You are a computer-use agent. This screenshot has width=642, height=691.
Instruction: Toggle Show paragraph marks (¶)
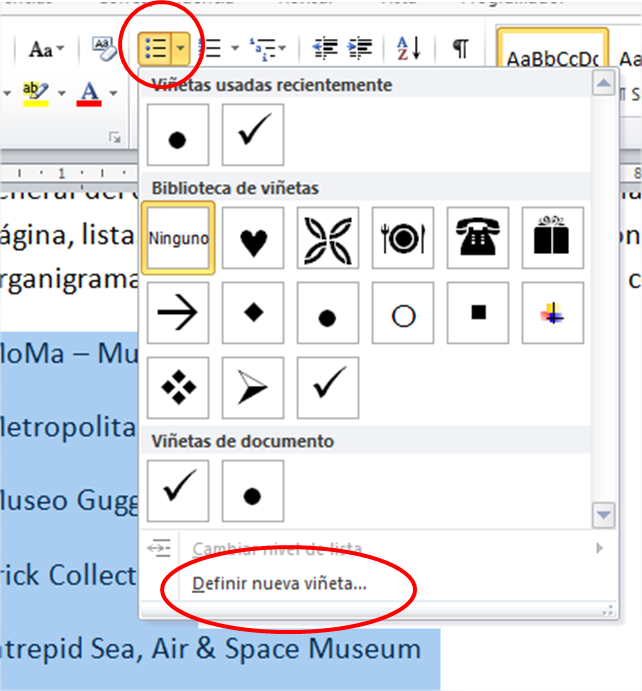coord(460,47)
